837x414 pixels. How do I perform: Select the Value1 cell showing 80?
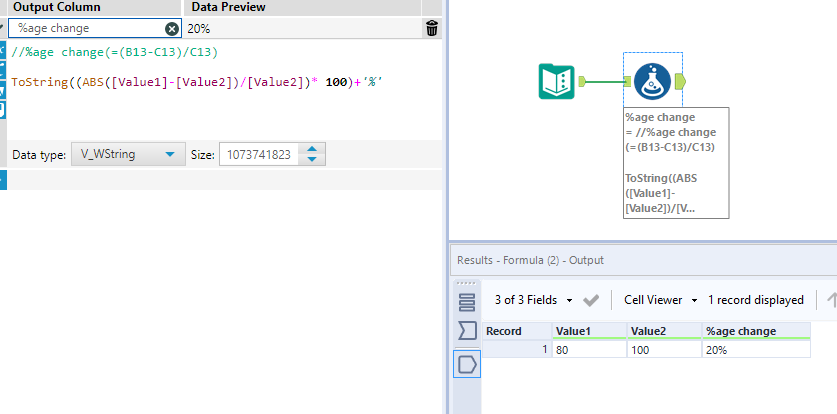(x=589, y=350)
